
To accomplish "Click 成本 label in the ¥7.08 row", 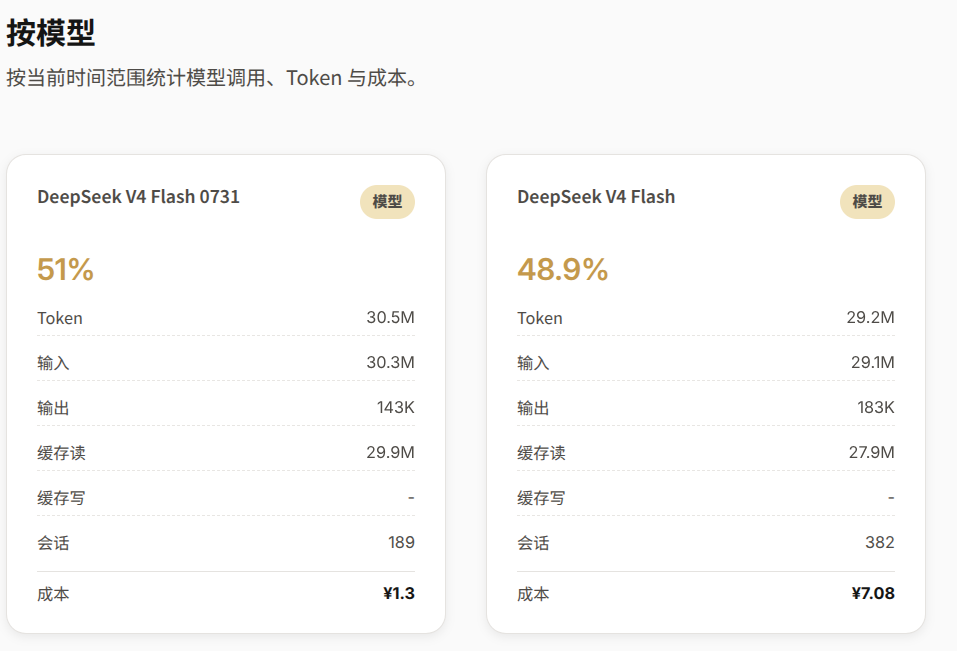I will [x=533, y=594].
